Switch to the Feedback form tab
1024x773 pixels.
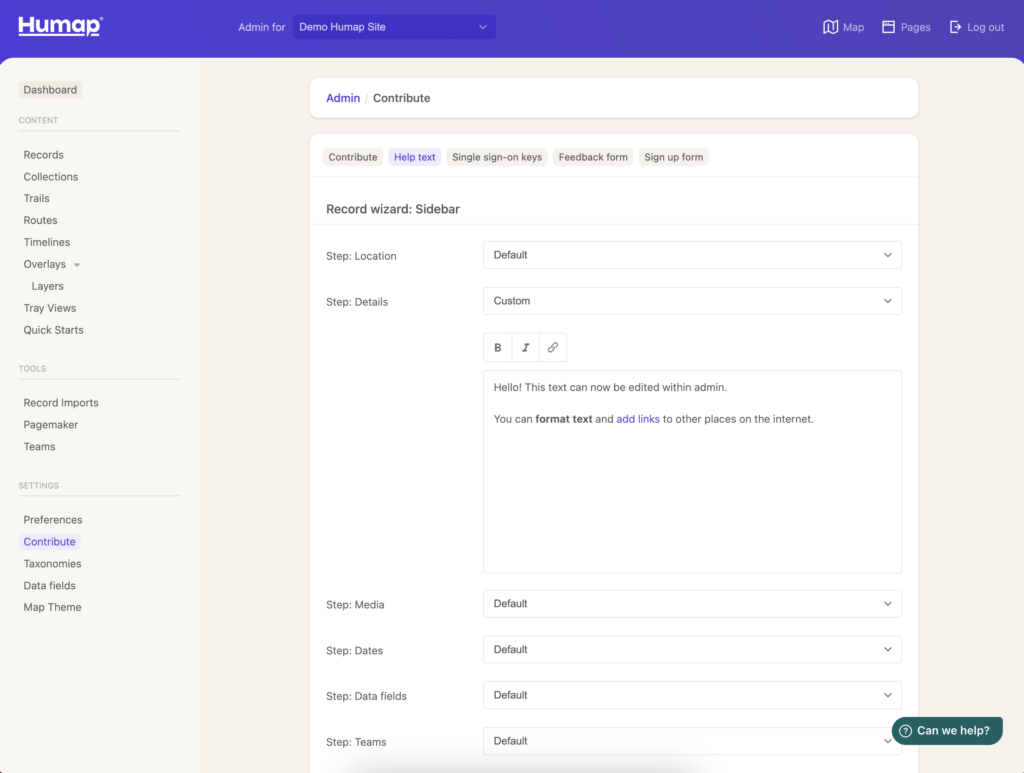click(x=592, y=157)
